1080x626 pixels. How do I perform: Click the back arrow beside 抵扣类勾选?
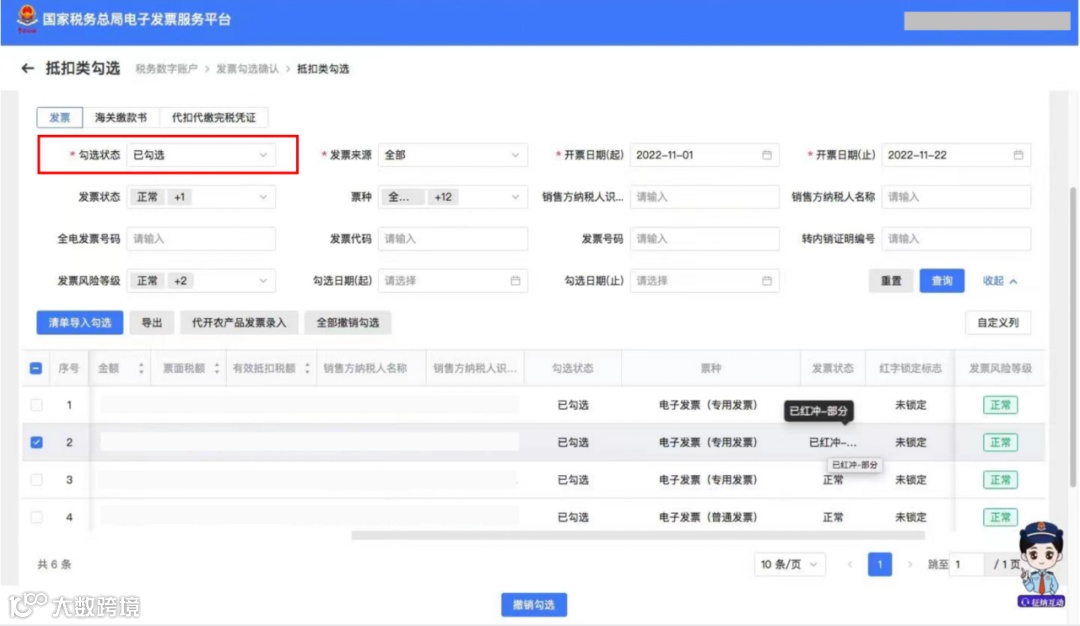tap(28, 67)
